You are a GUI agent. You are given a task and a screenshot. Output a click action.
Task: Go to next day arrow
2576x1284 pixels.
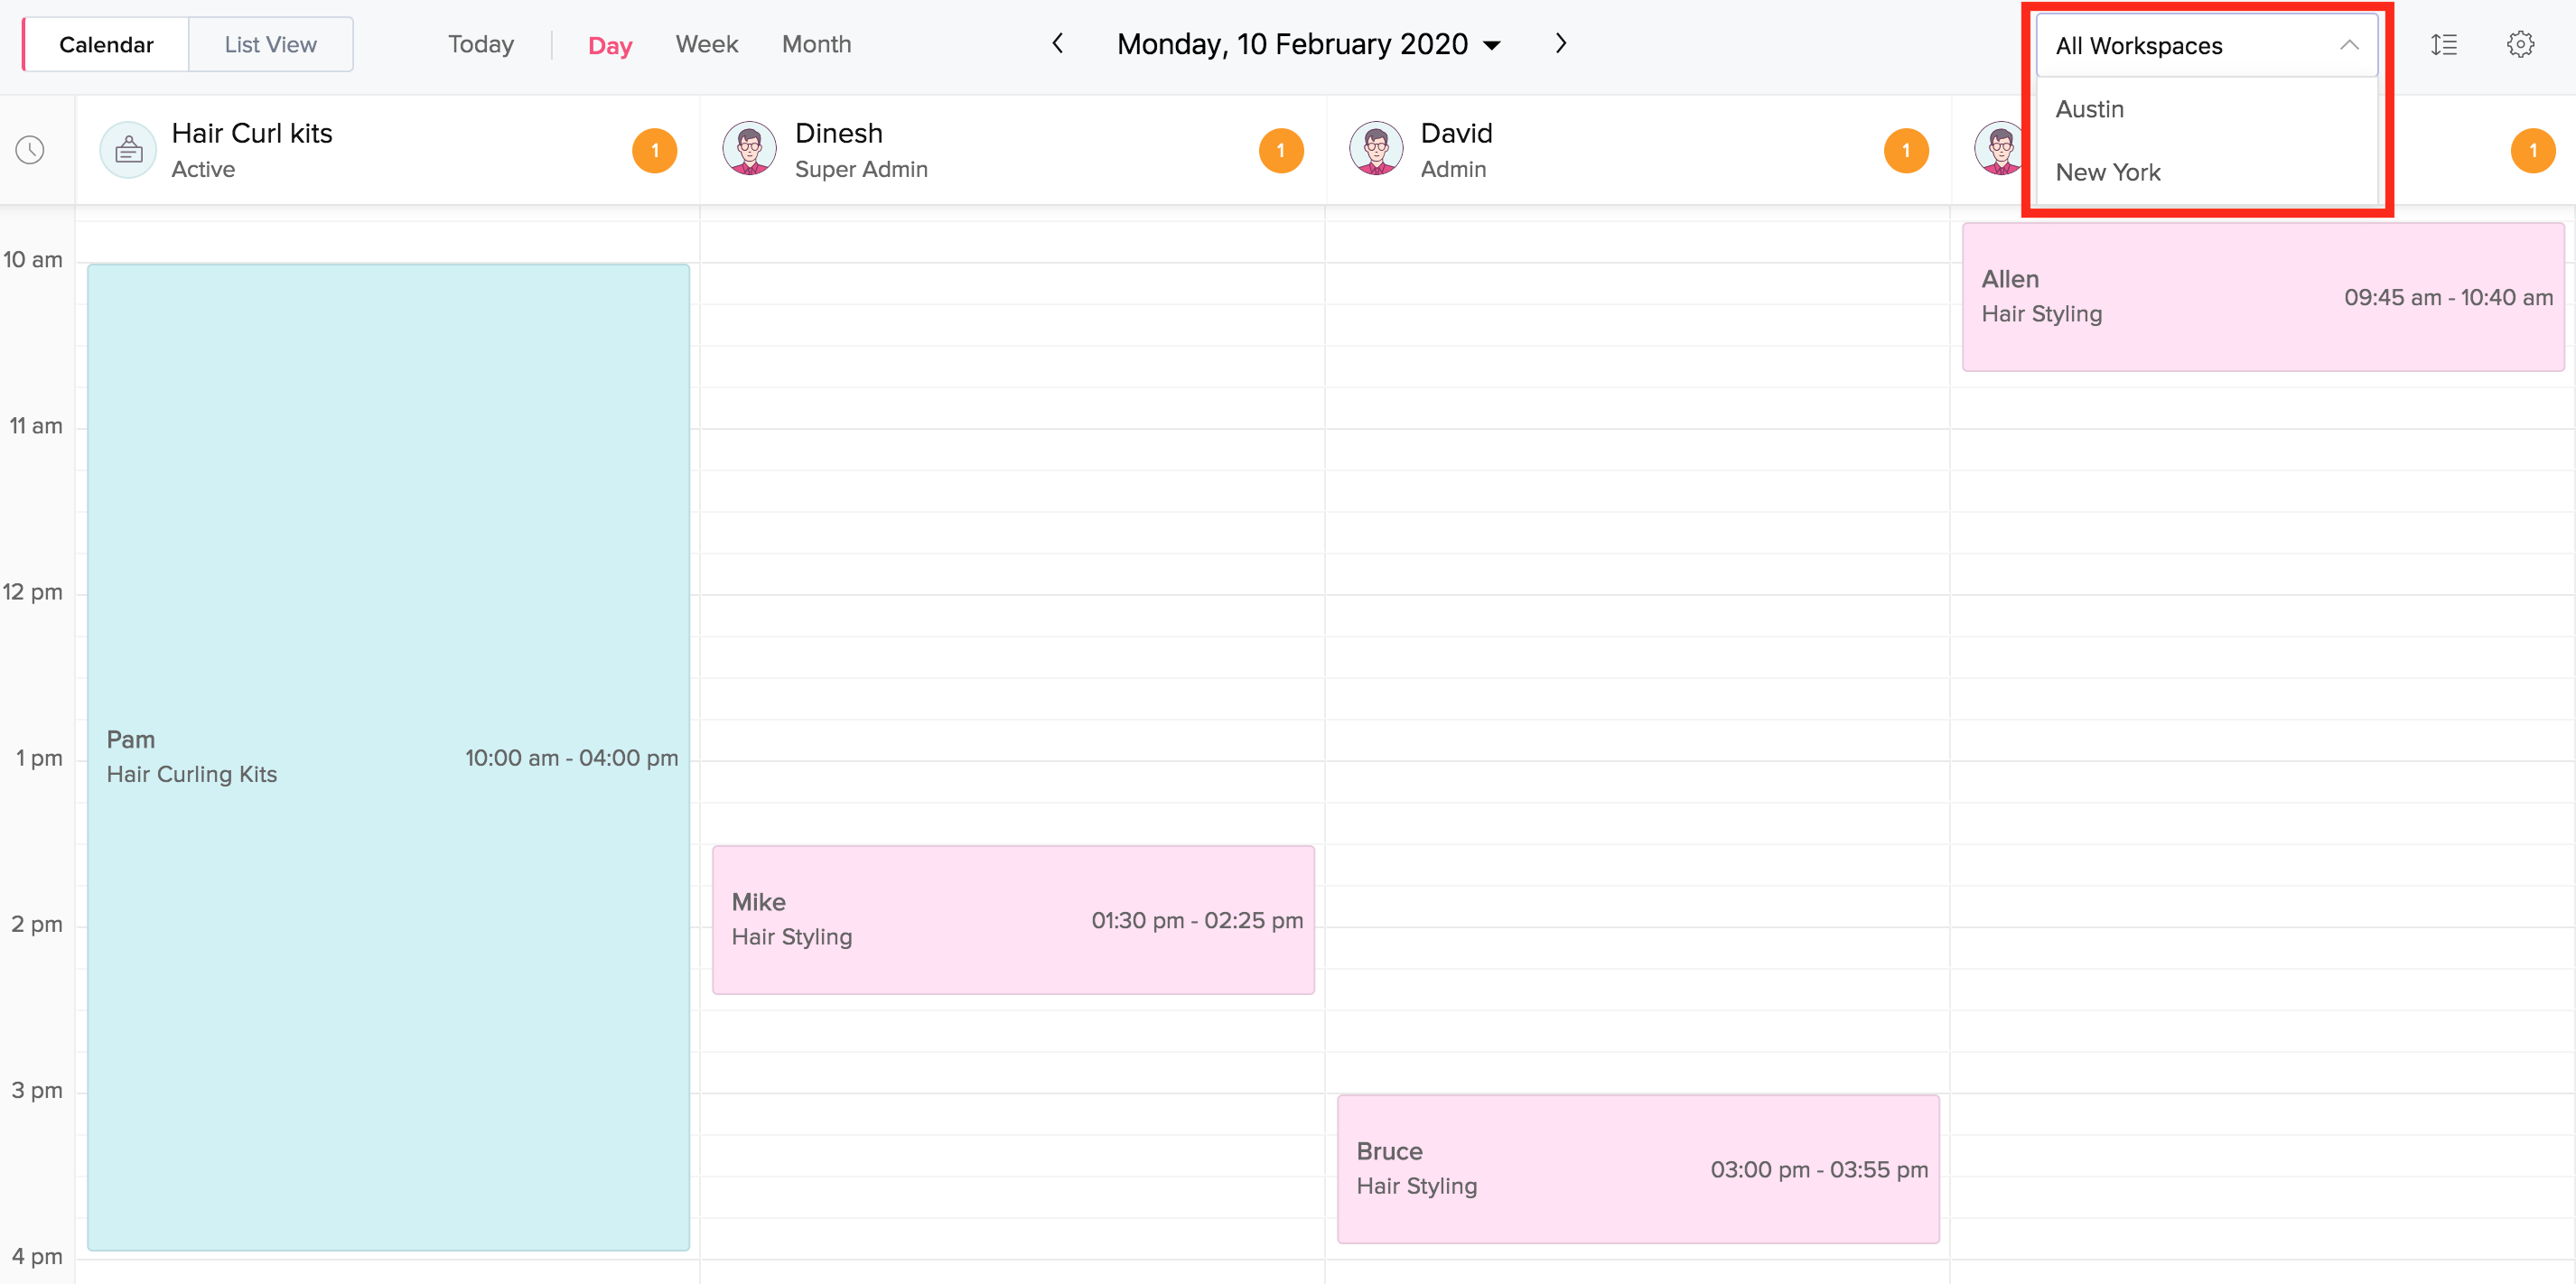(1560, 44)
